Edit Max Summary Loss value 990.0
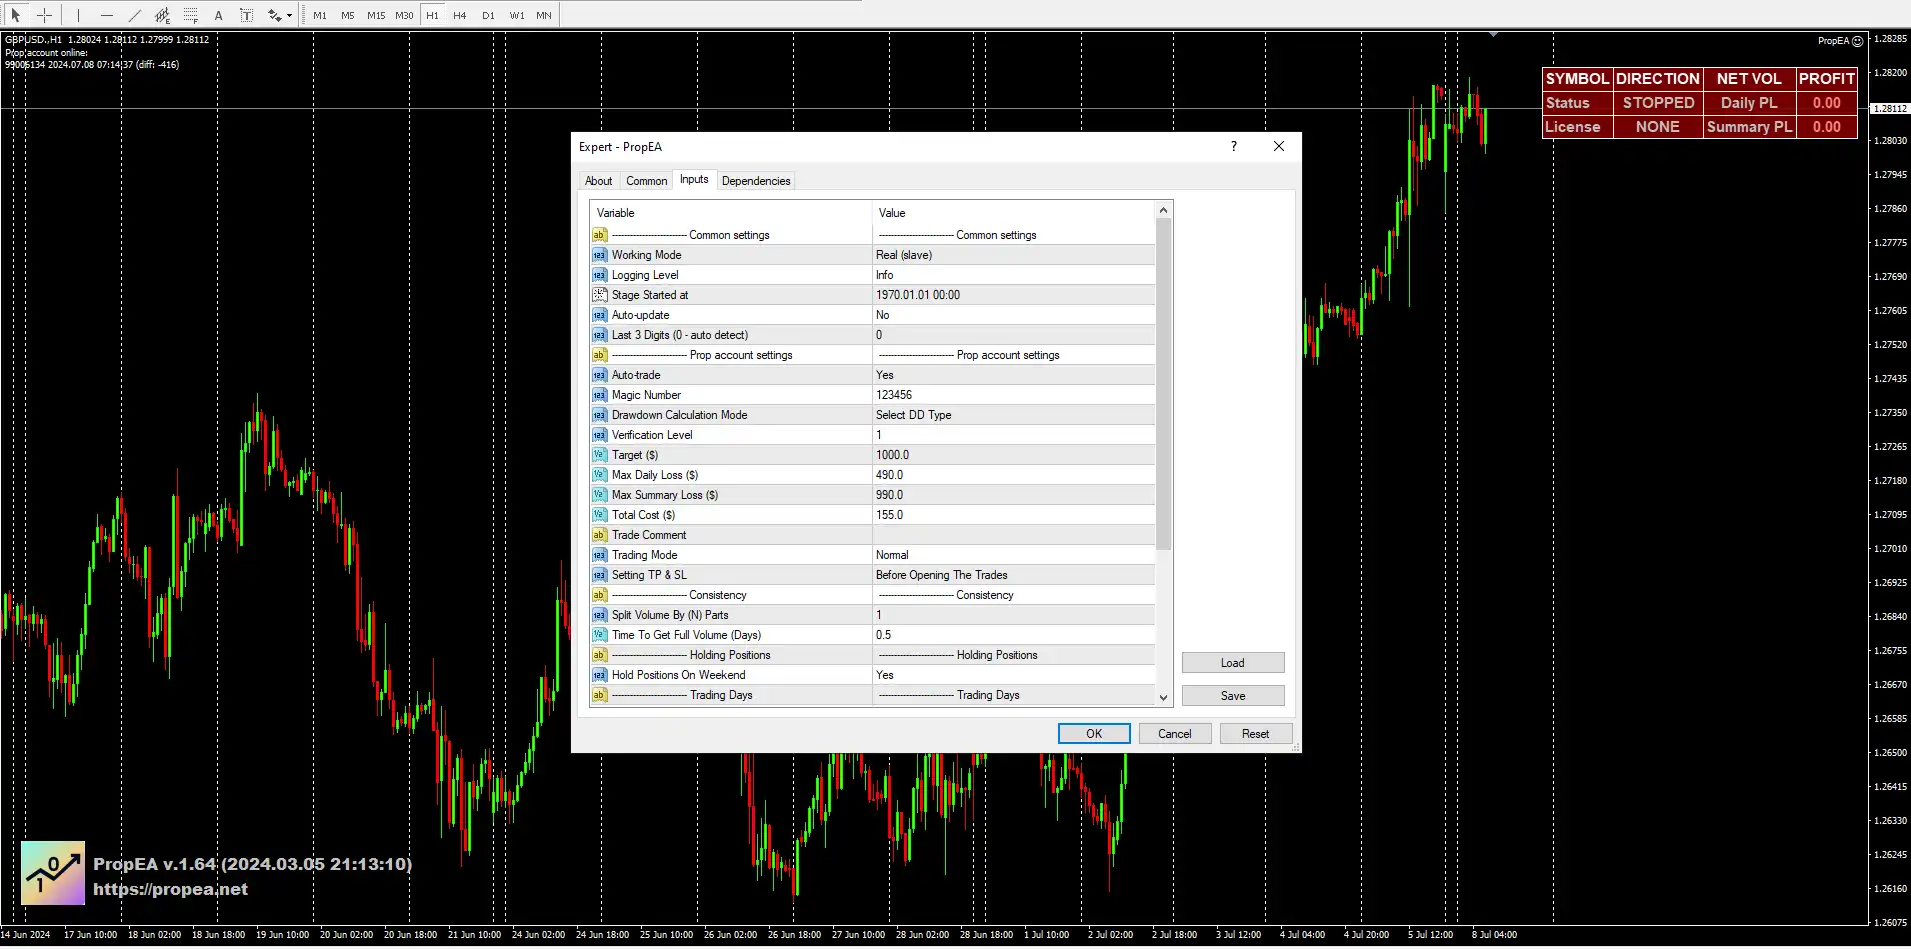Screen dimensions: 1911x949 1013,495
